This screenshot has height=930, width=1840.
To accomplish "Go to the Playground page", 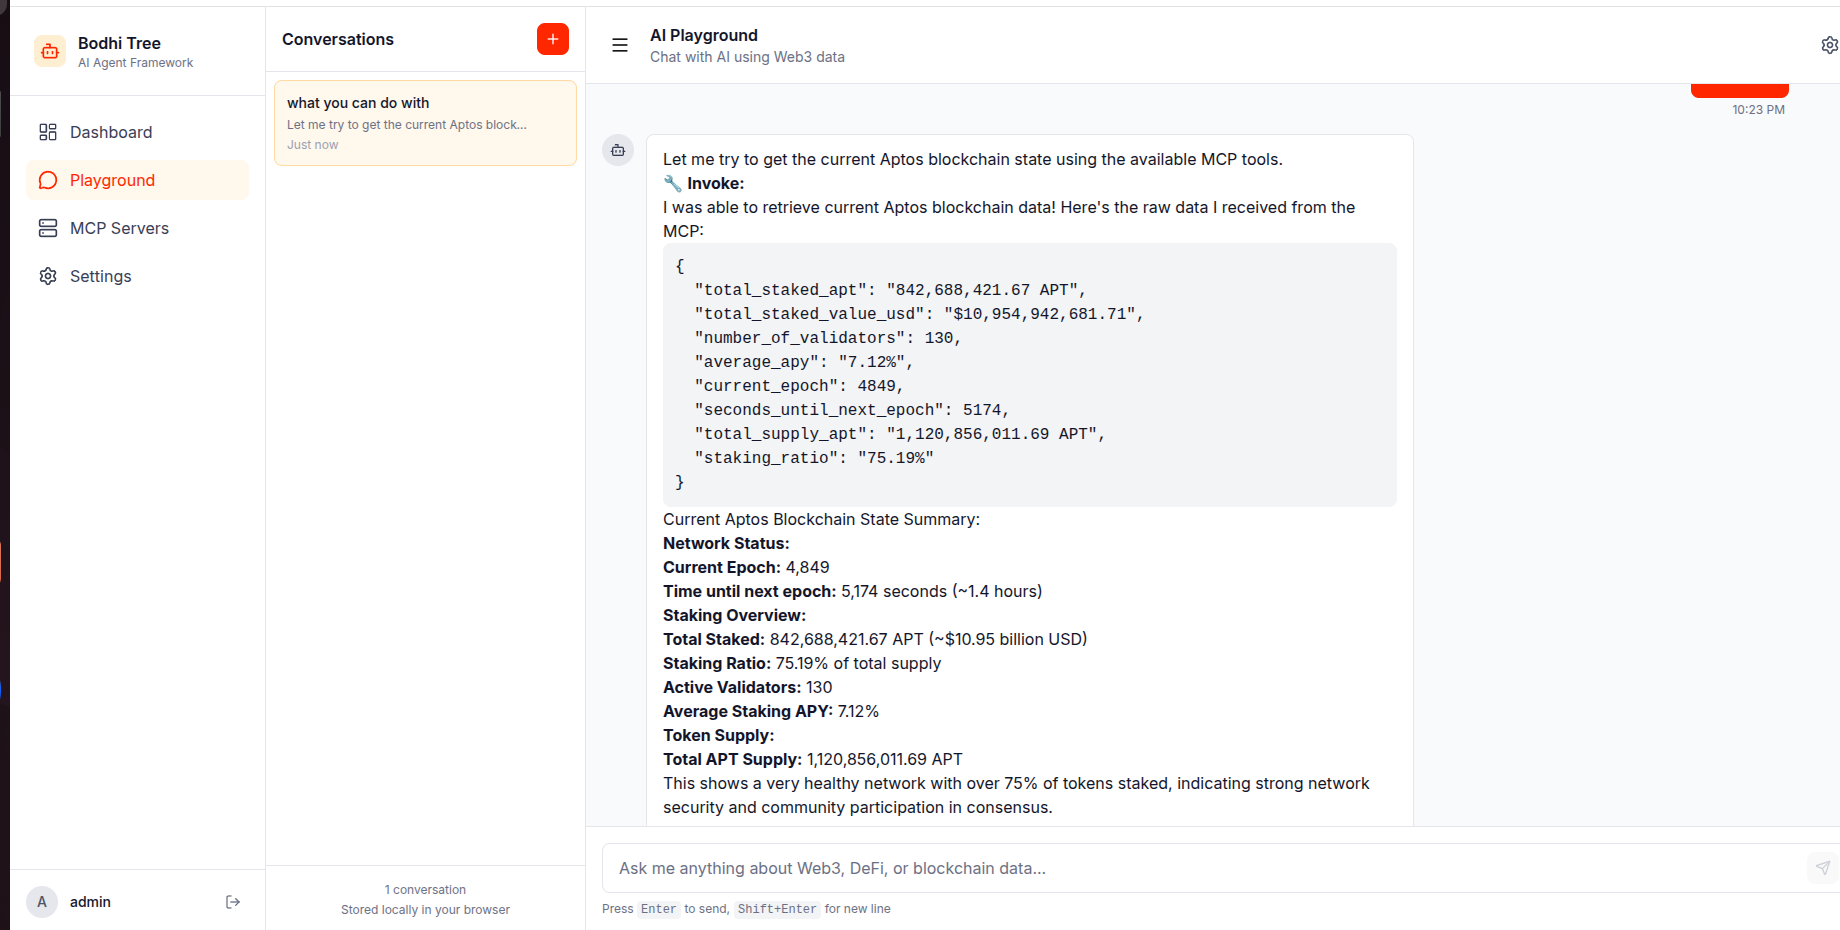I will 137,180.
